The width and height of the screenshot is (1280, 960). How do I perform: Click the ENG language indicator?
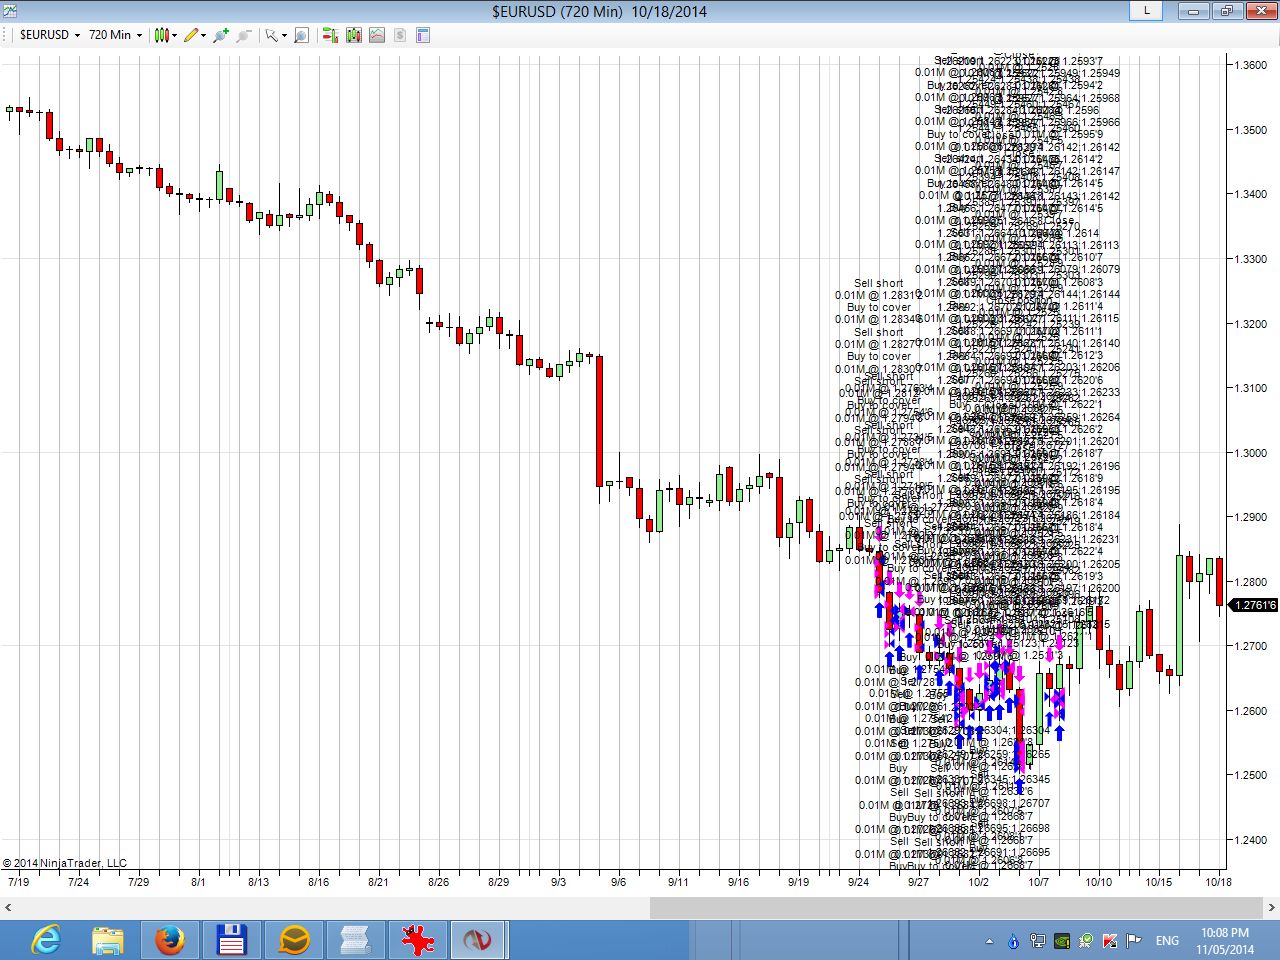click(x=1167, y=941)
